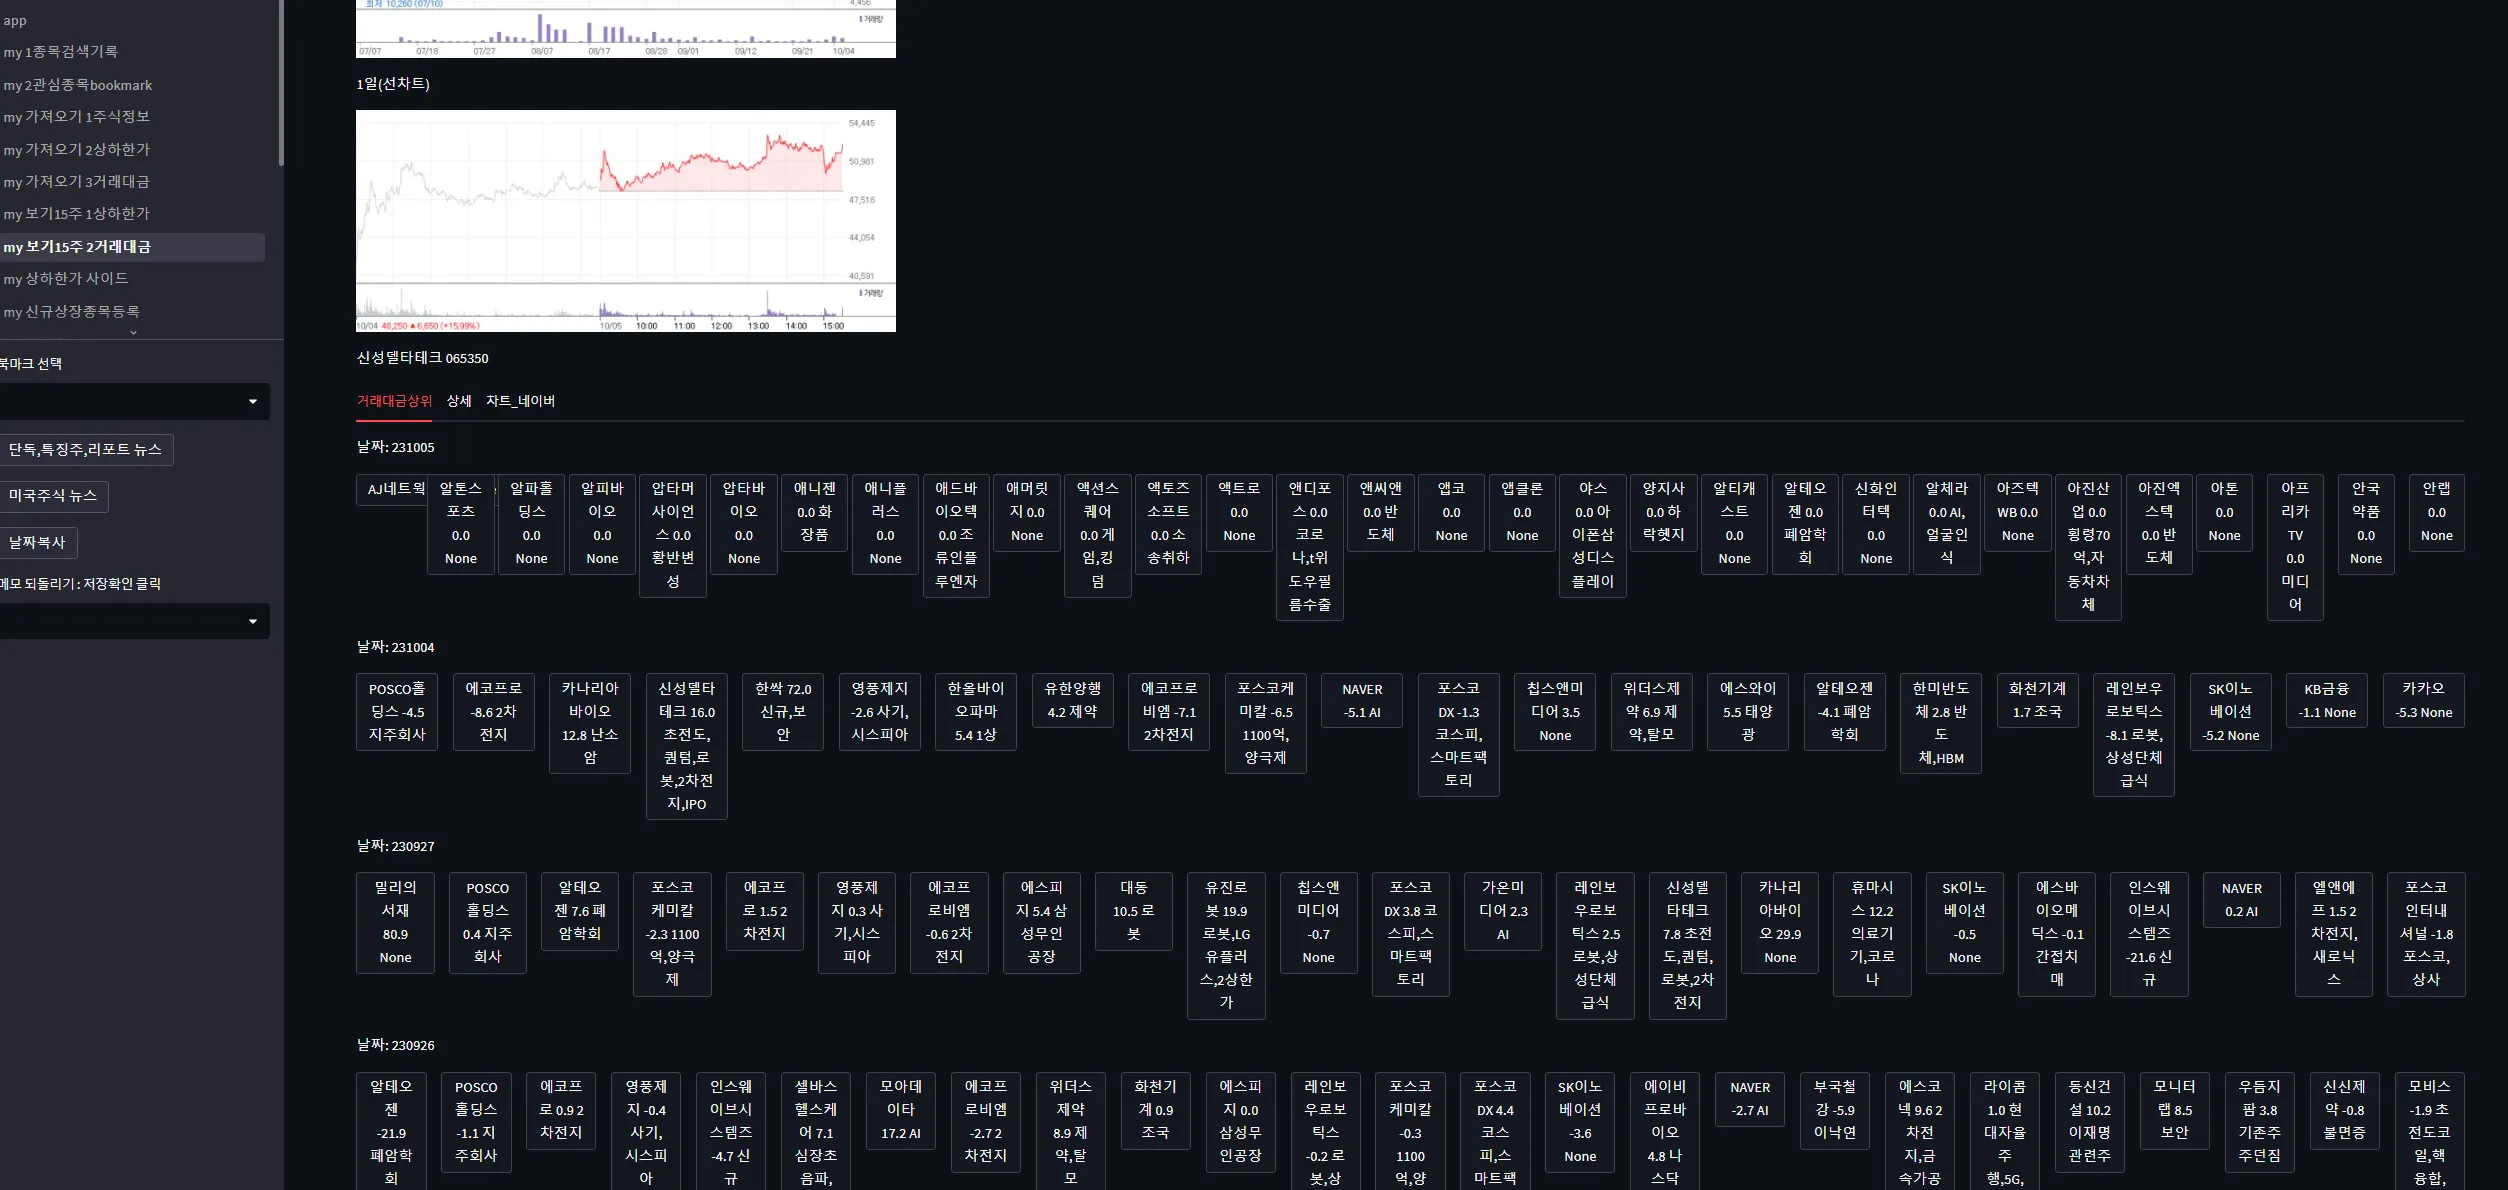Open the 메모 되돌리기 dropdown

(x=132, y=621)
